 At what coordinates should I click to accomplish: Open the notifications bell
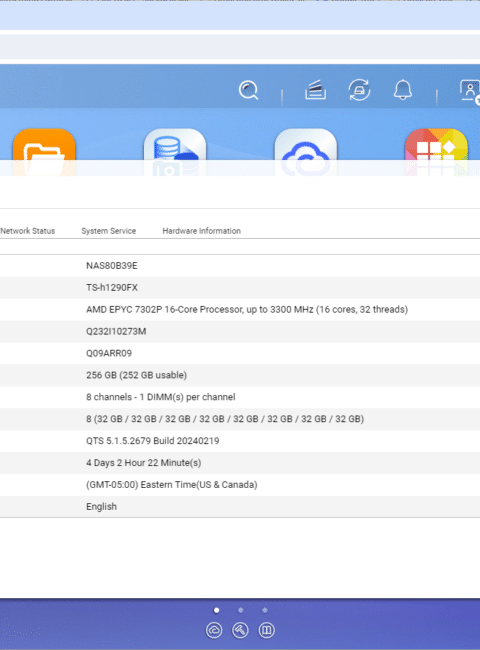point(403,90)
